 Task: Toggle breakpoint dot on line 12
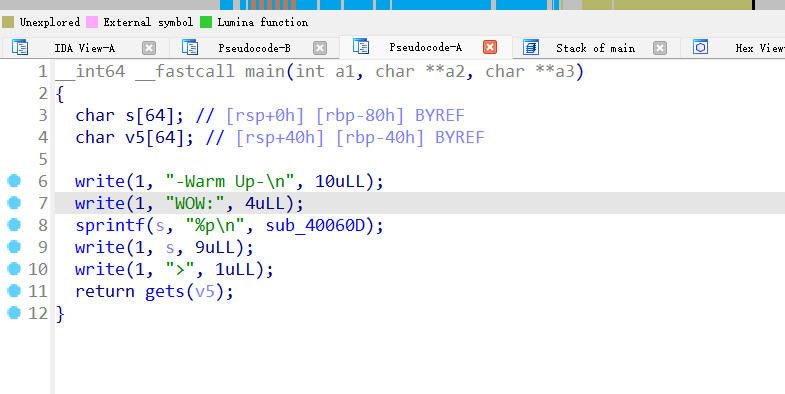pyautogui.click(x=14, y=313)
